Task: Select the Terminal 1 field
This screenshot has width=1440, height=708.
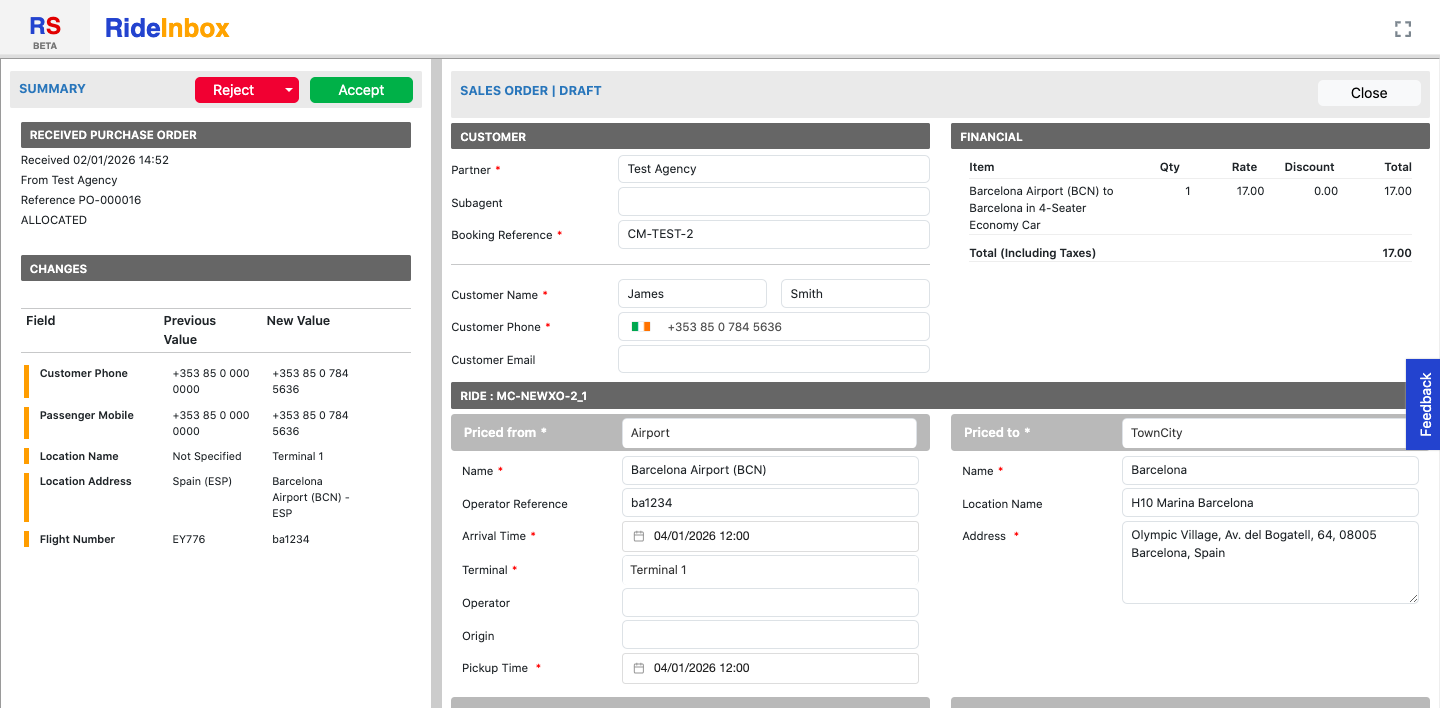Action: [769, 570]
